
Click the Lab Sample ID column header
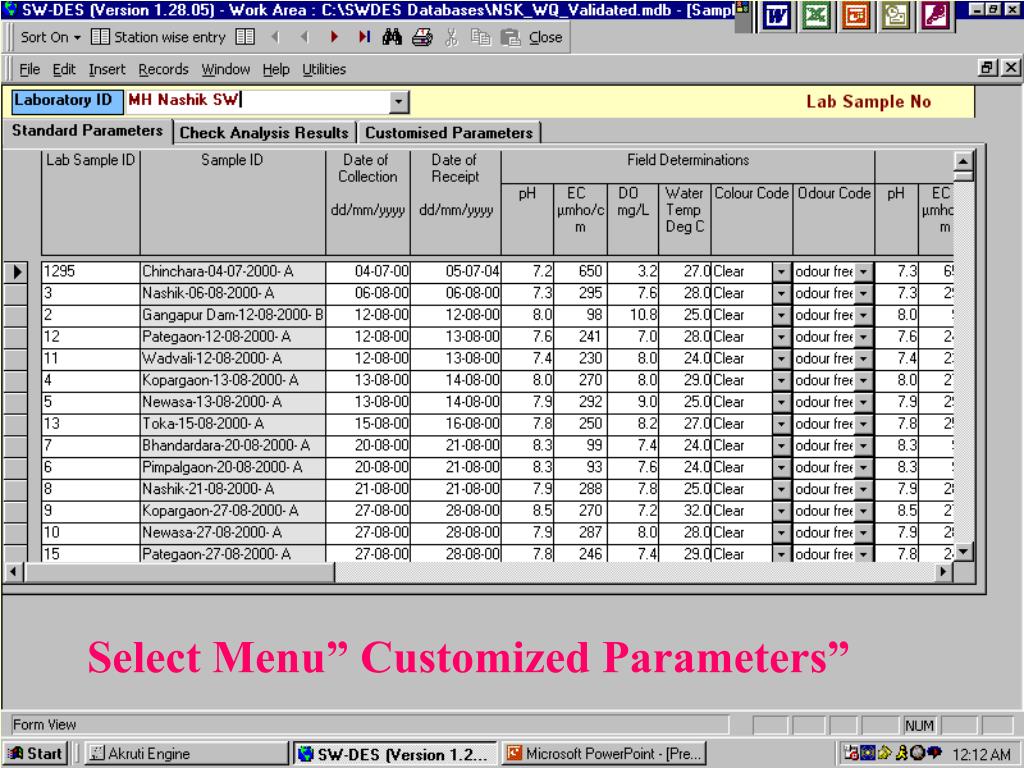tap(90, 202)
